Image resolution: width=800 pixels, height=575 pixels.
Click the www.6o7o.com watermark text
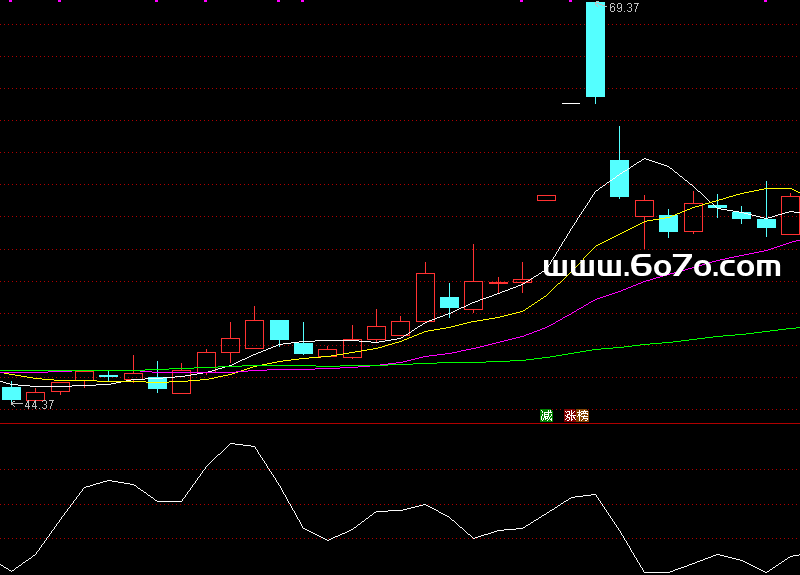(661, 266)
